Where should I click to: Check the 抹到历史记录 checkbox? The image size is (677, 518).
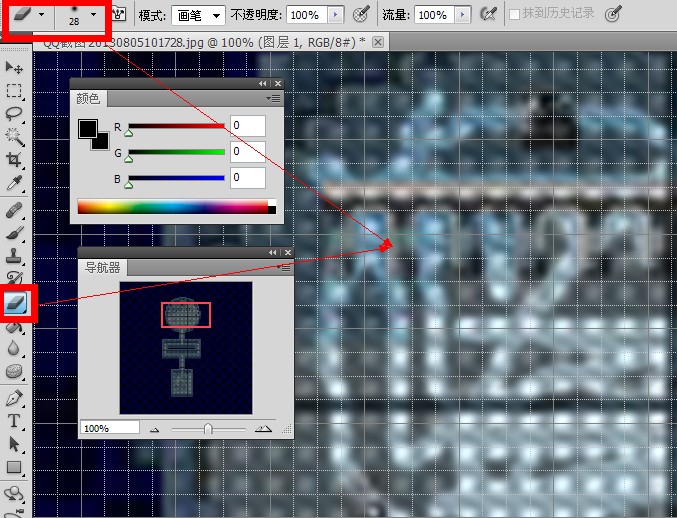[514, 15]
